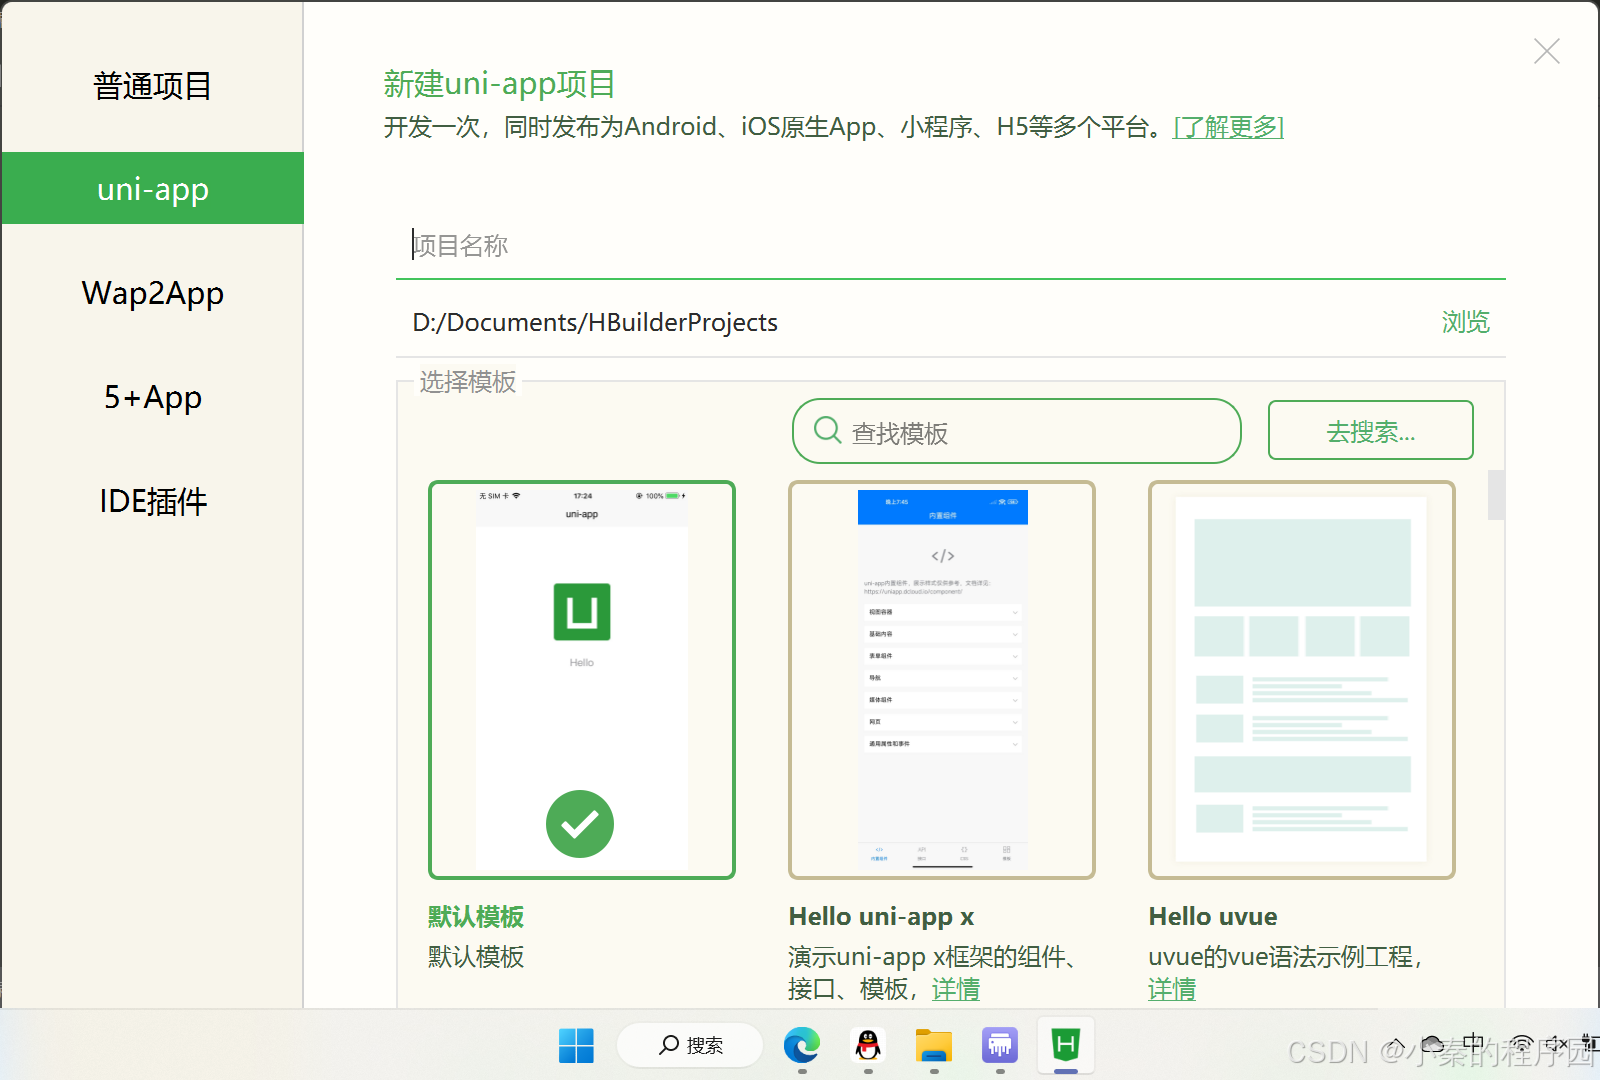Open the 了解更多 link

pos(1228,127)
